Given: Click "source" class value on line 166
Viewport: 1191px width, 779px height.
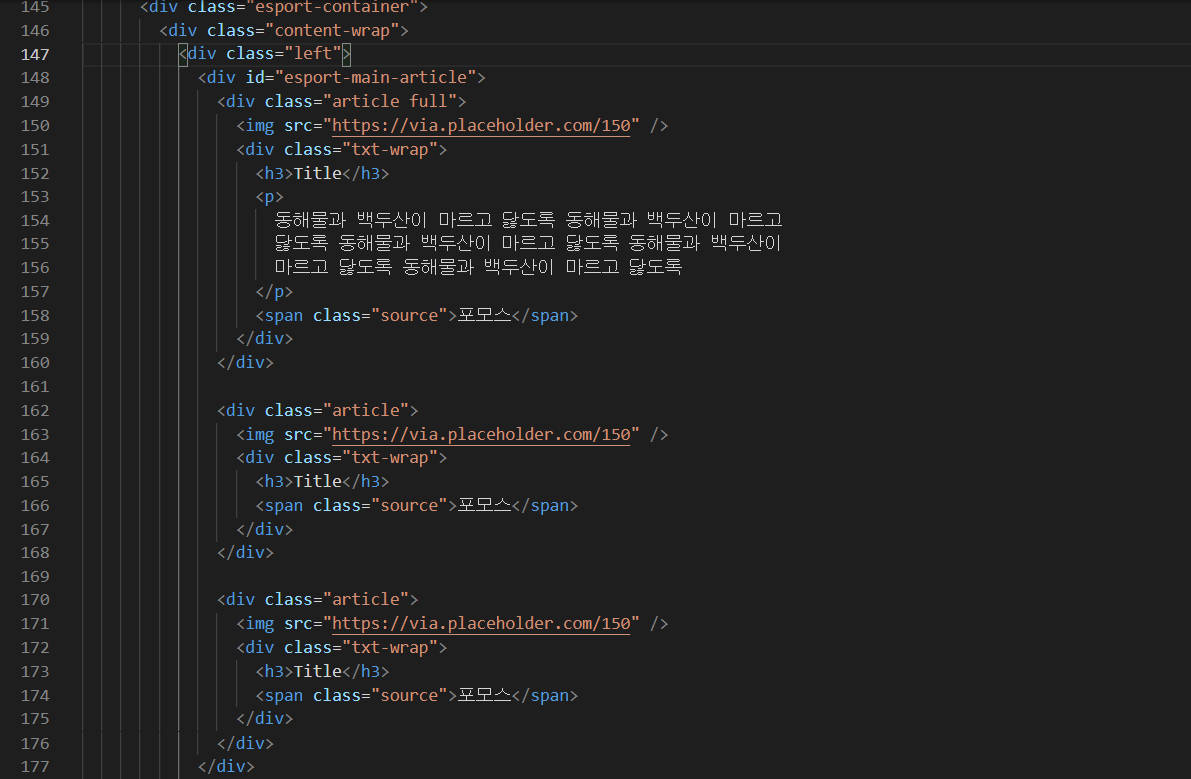Looking at the screenshot, I should (409, 505).
